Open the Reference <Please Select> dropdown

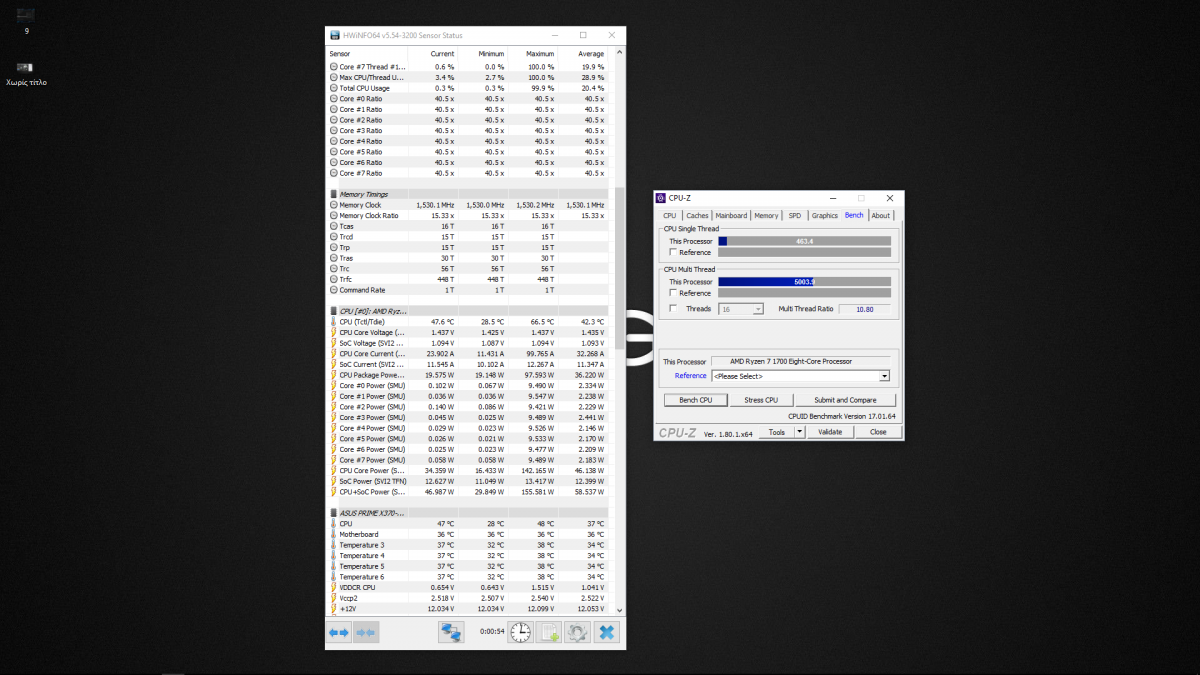pos(800,376)
